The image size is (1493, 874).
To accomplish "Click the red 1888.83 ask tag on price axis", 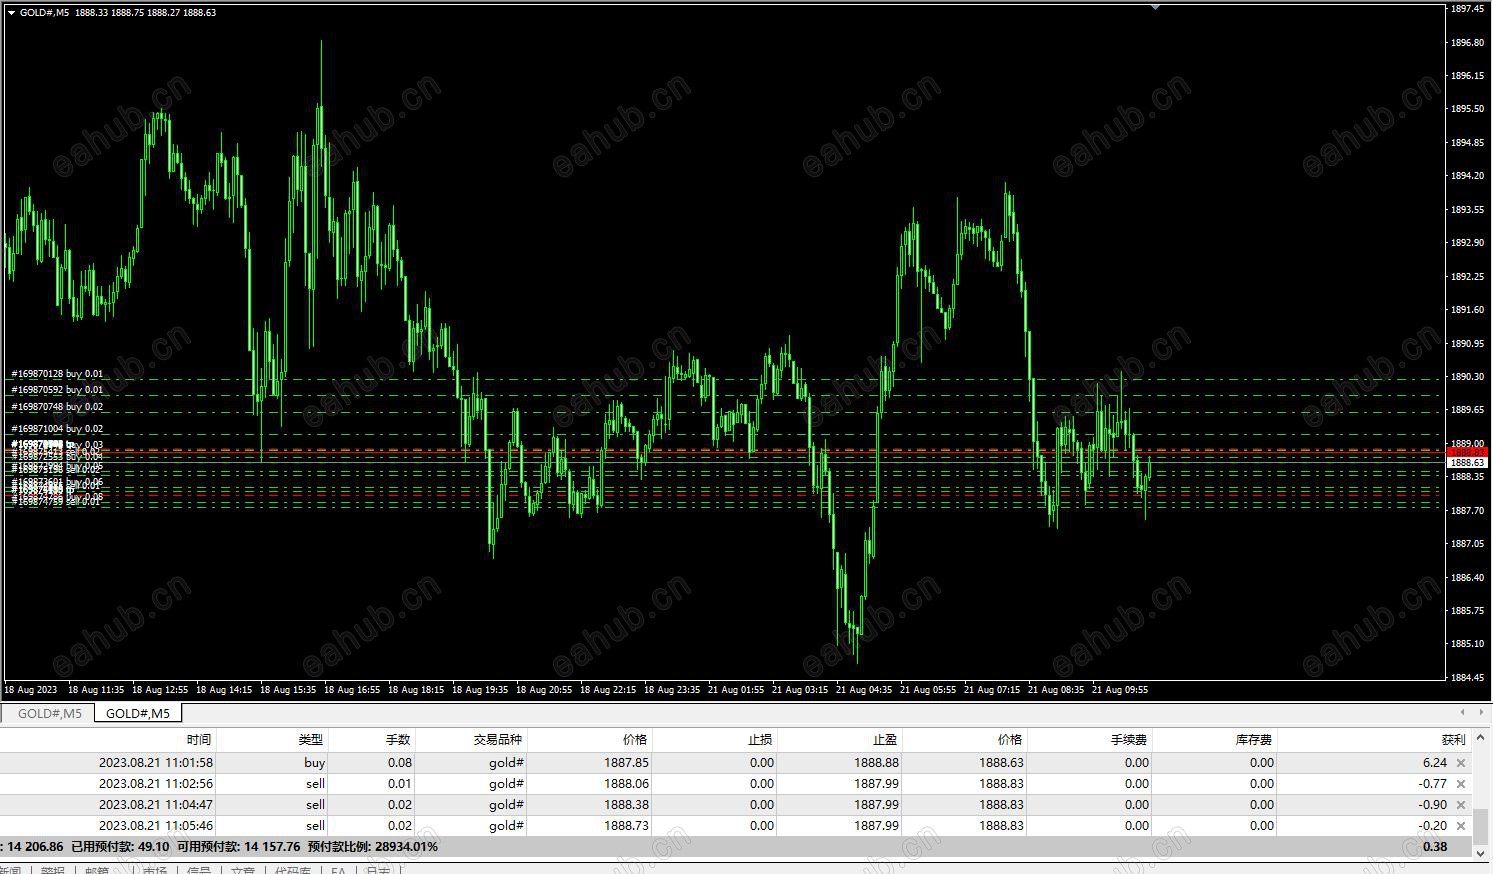I will (1467, 452).
